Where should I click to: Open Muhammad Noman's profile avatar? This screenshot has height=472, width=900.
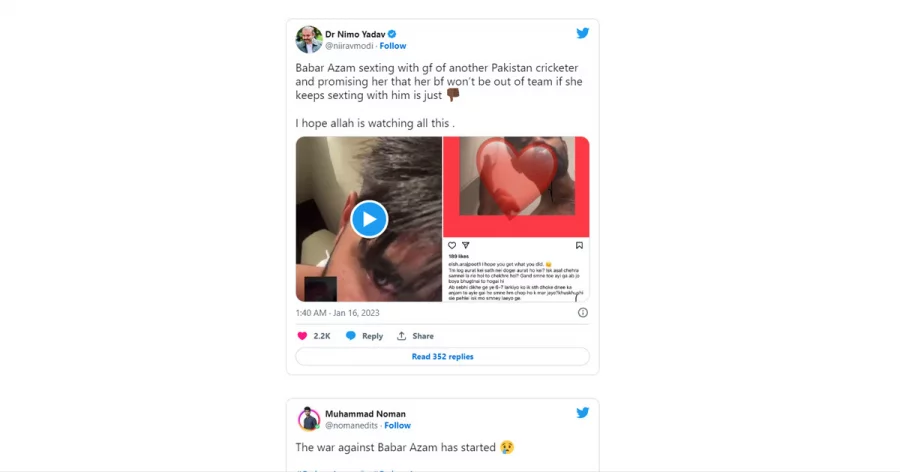coord(309,419)
